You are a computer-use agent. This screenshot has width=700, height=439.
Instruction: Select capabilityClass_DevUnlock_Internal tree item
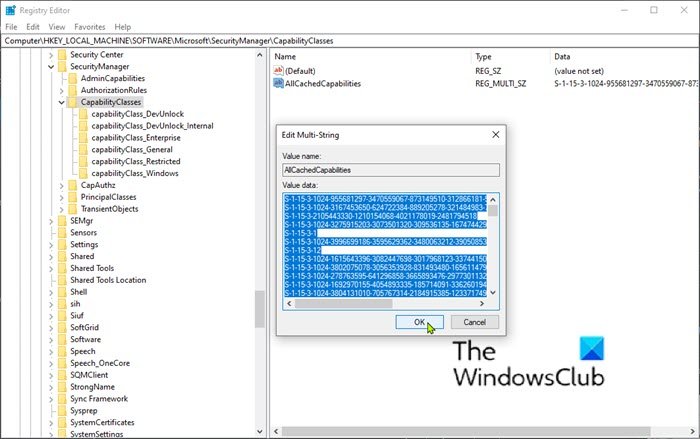152,126
